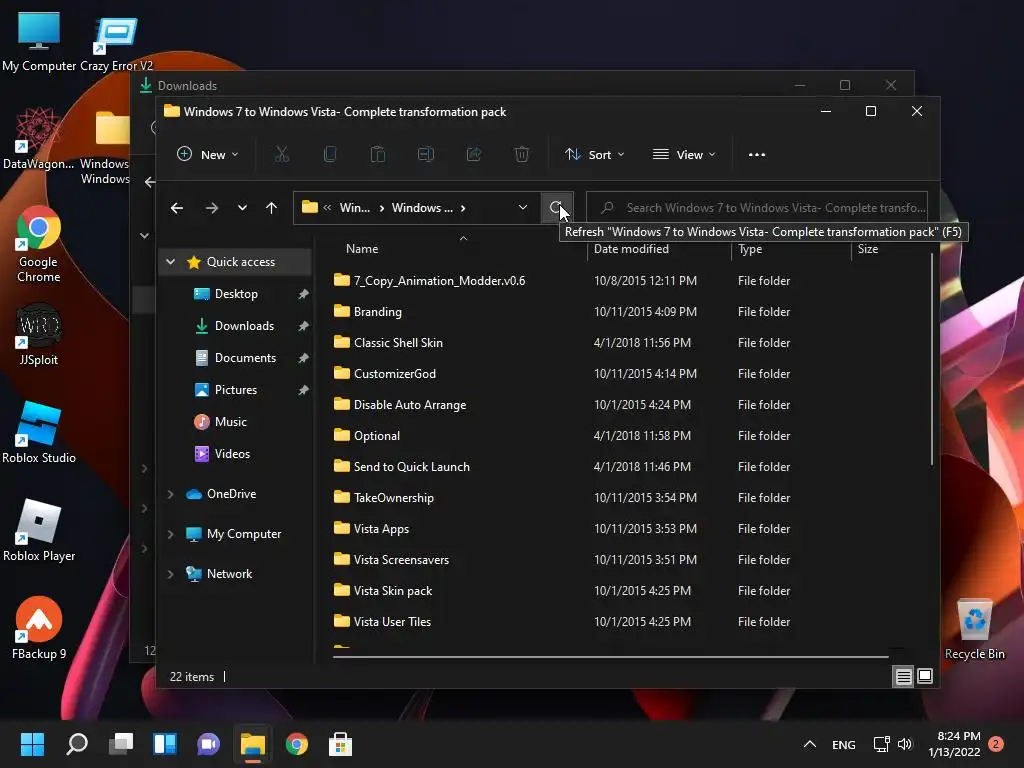The height and width of the screenshot is (768, 1024).
Task: Open Task View on taskbar
Action: click(121, 744)
